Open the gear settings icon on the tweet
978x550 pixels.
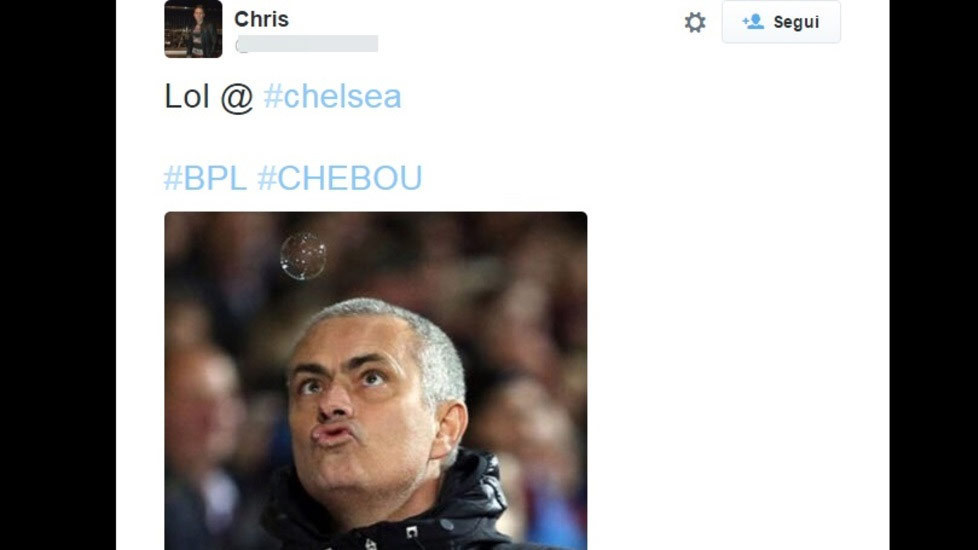tap(695, 22)
